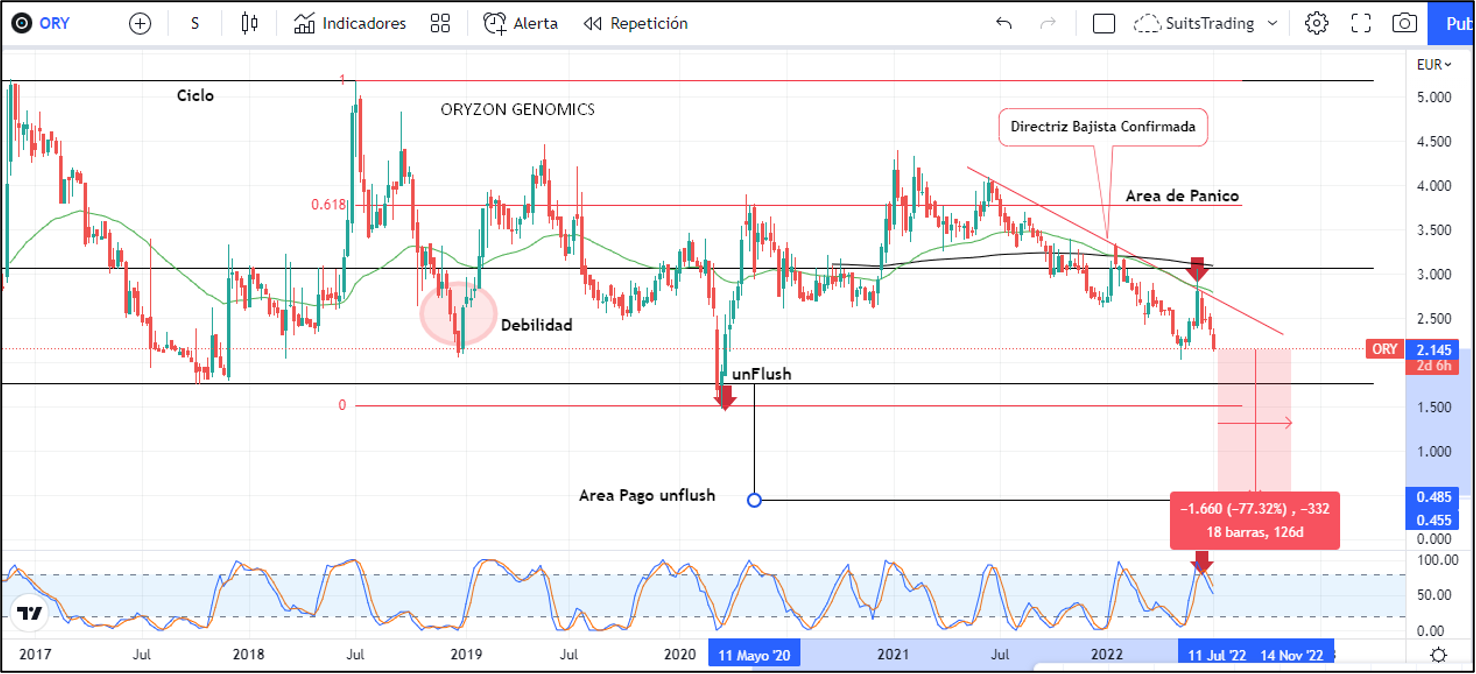Open the indicator templates grid icon
Viewport: 1476px width, 674px height.
(x=440, y=23)
